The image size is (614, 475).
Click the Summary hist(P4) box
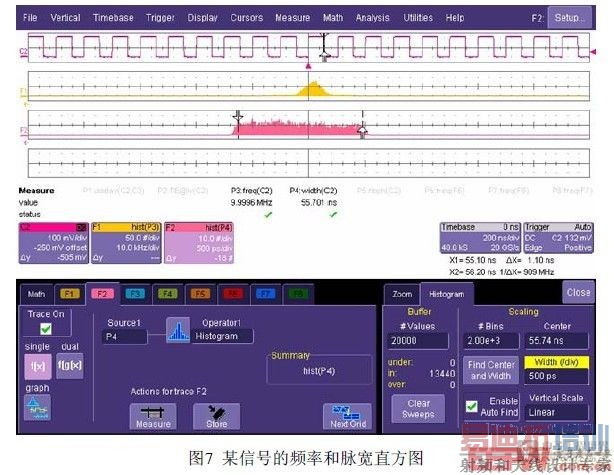pos(319,370)
